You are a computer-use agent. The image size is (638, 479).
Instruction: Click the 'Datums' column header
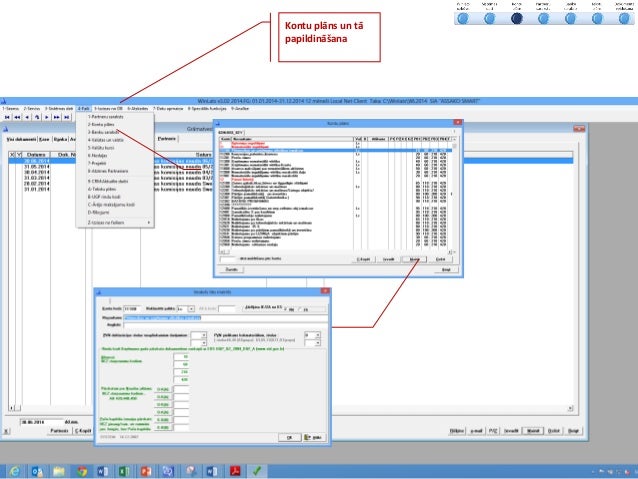click(x=36, y=155)
